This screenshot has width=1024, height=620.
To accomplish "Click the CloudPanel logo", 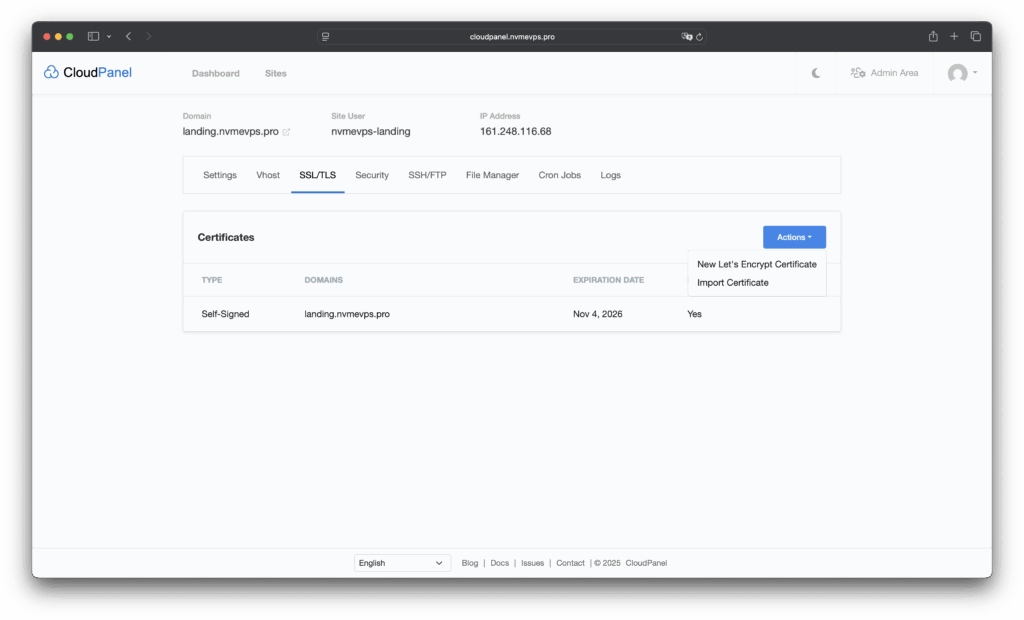I will pyautogui.click(x=88, y=72).
